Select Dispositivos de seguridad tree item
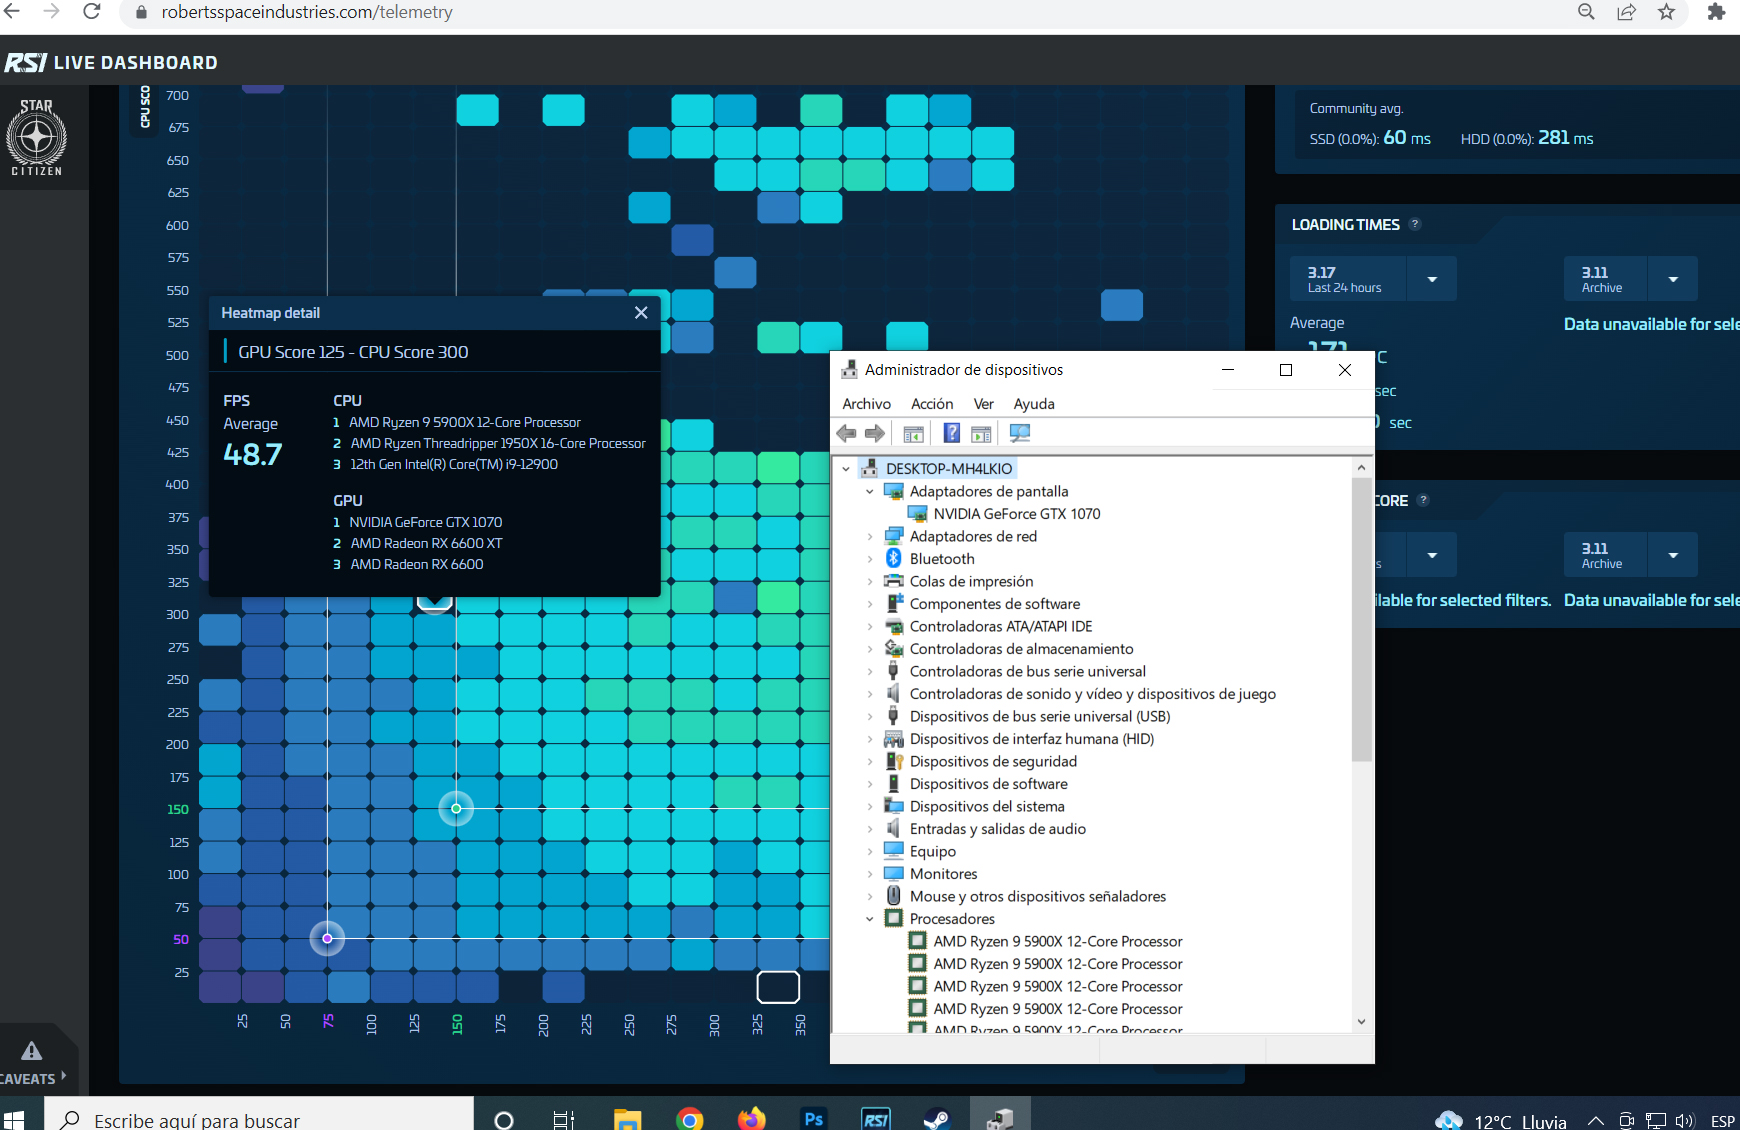Viewport: 1740px width, 1130px height. coord(993,761)
